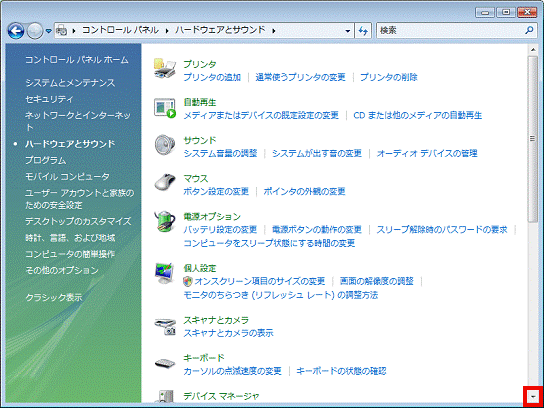Image resolution: width=544 pixels, height=408 pixels.
Task: Click ポインタの外観の変更 link
Action: click(x=304, y=191)
